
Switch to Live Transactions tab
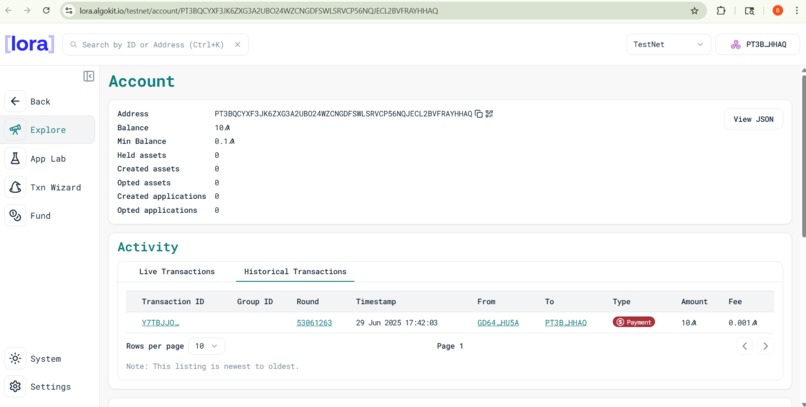point(177,271)
